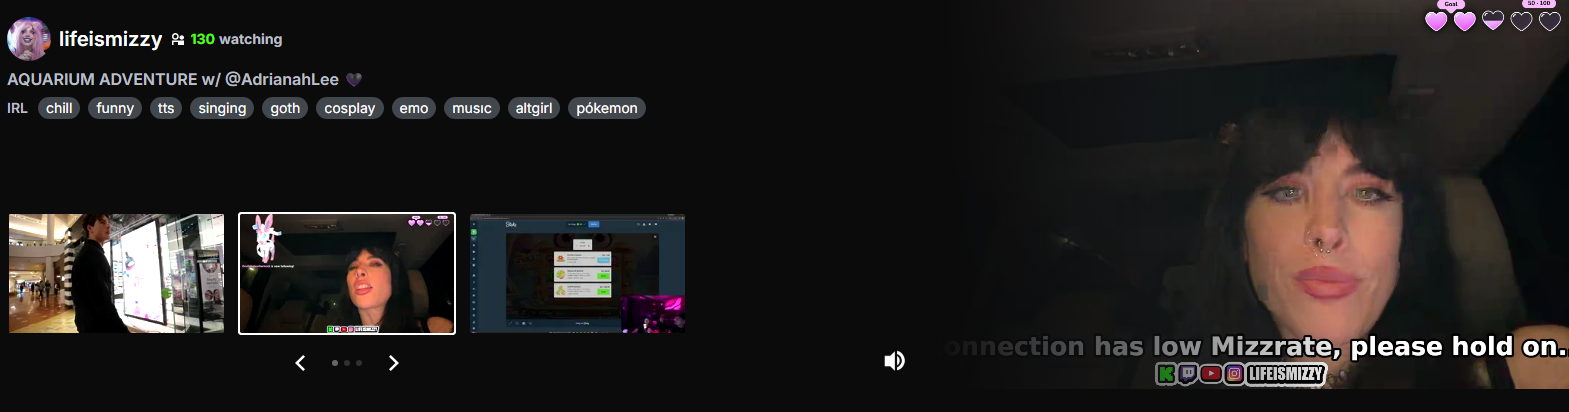Open the highlighted car stream thumbnail
1569x412 pixels.
tap(347, 273)
